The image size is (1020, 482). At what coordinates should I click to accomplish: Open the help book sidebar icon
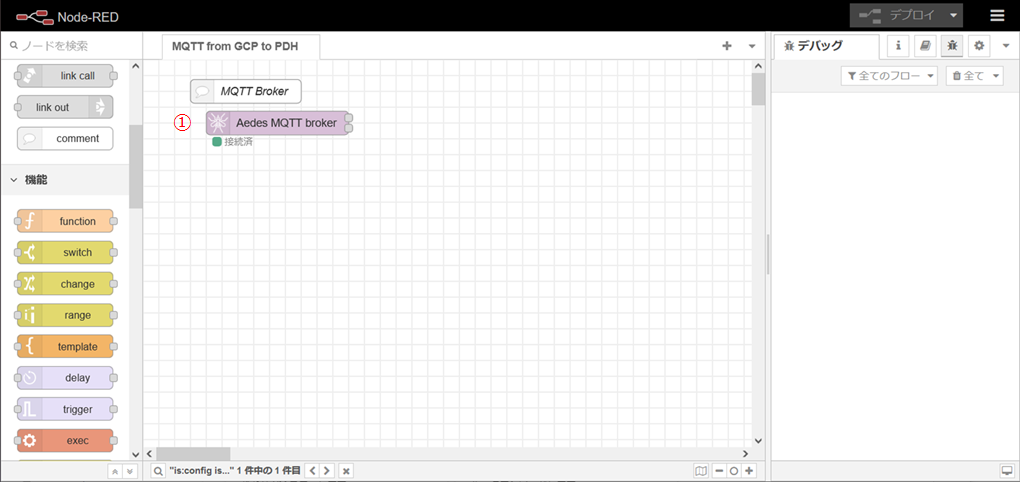tap(925, 46)
